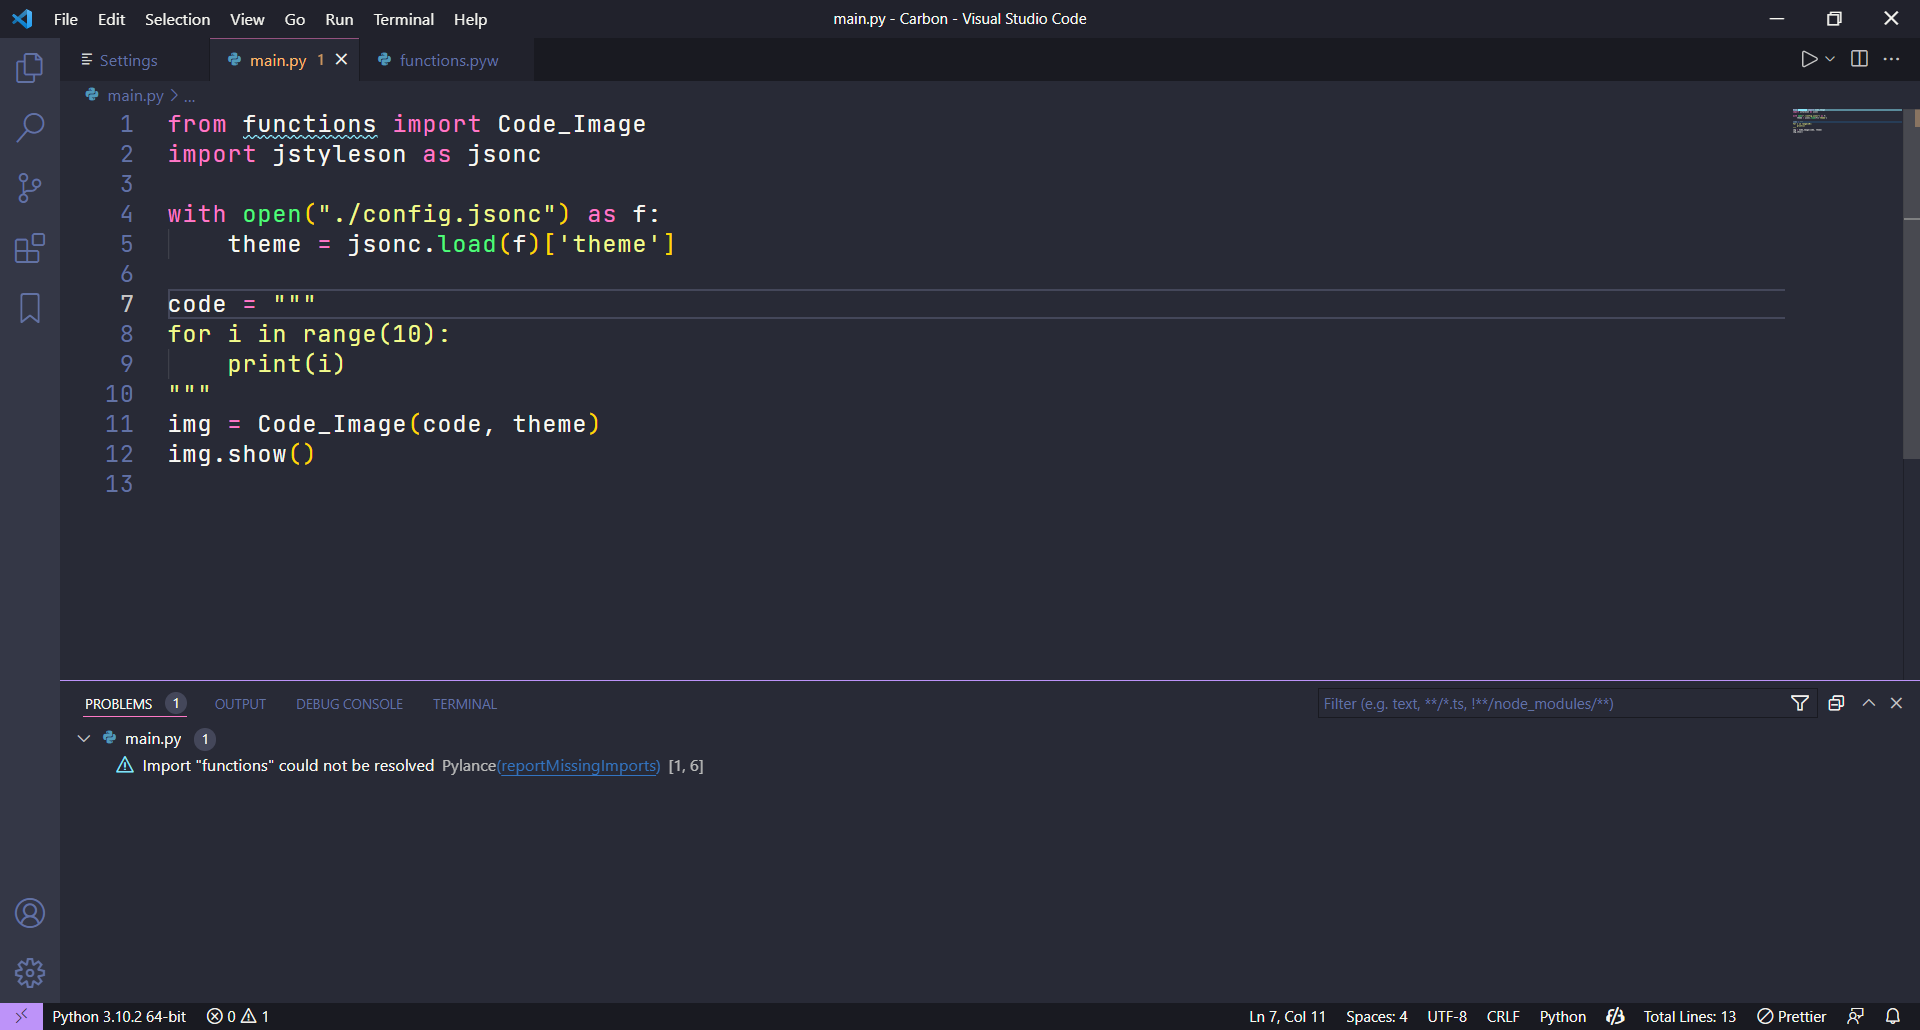Image resolution: width=1920 pixels, height=1030 pixels.
Task: Click the editor minimap preview
Action: click(x=1845, y=121)
